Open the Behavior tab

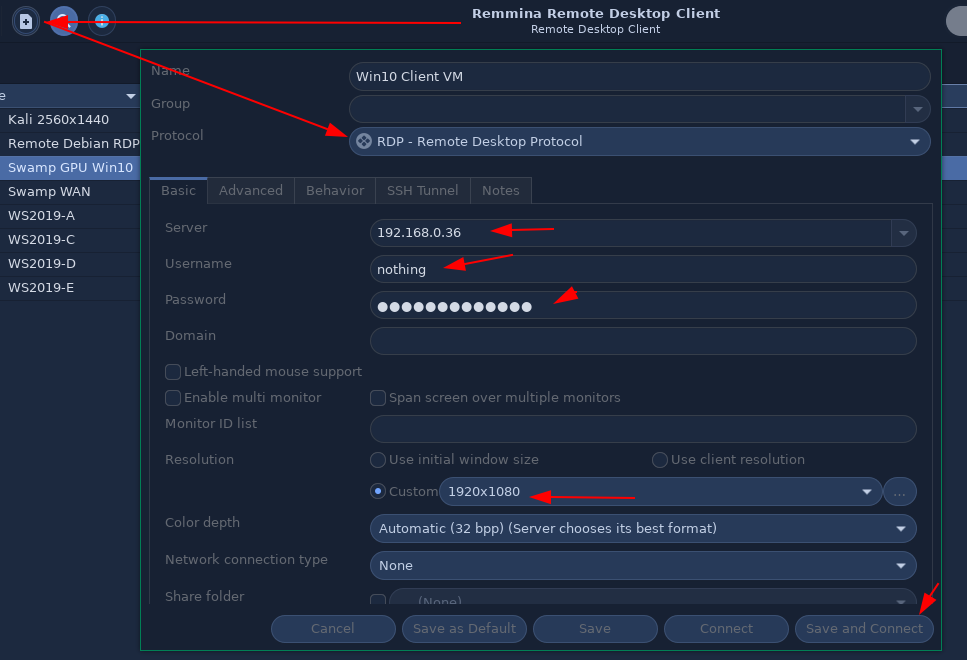tap(335, 191)
